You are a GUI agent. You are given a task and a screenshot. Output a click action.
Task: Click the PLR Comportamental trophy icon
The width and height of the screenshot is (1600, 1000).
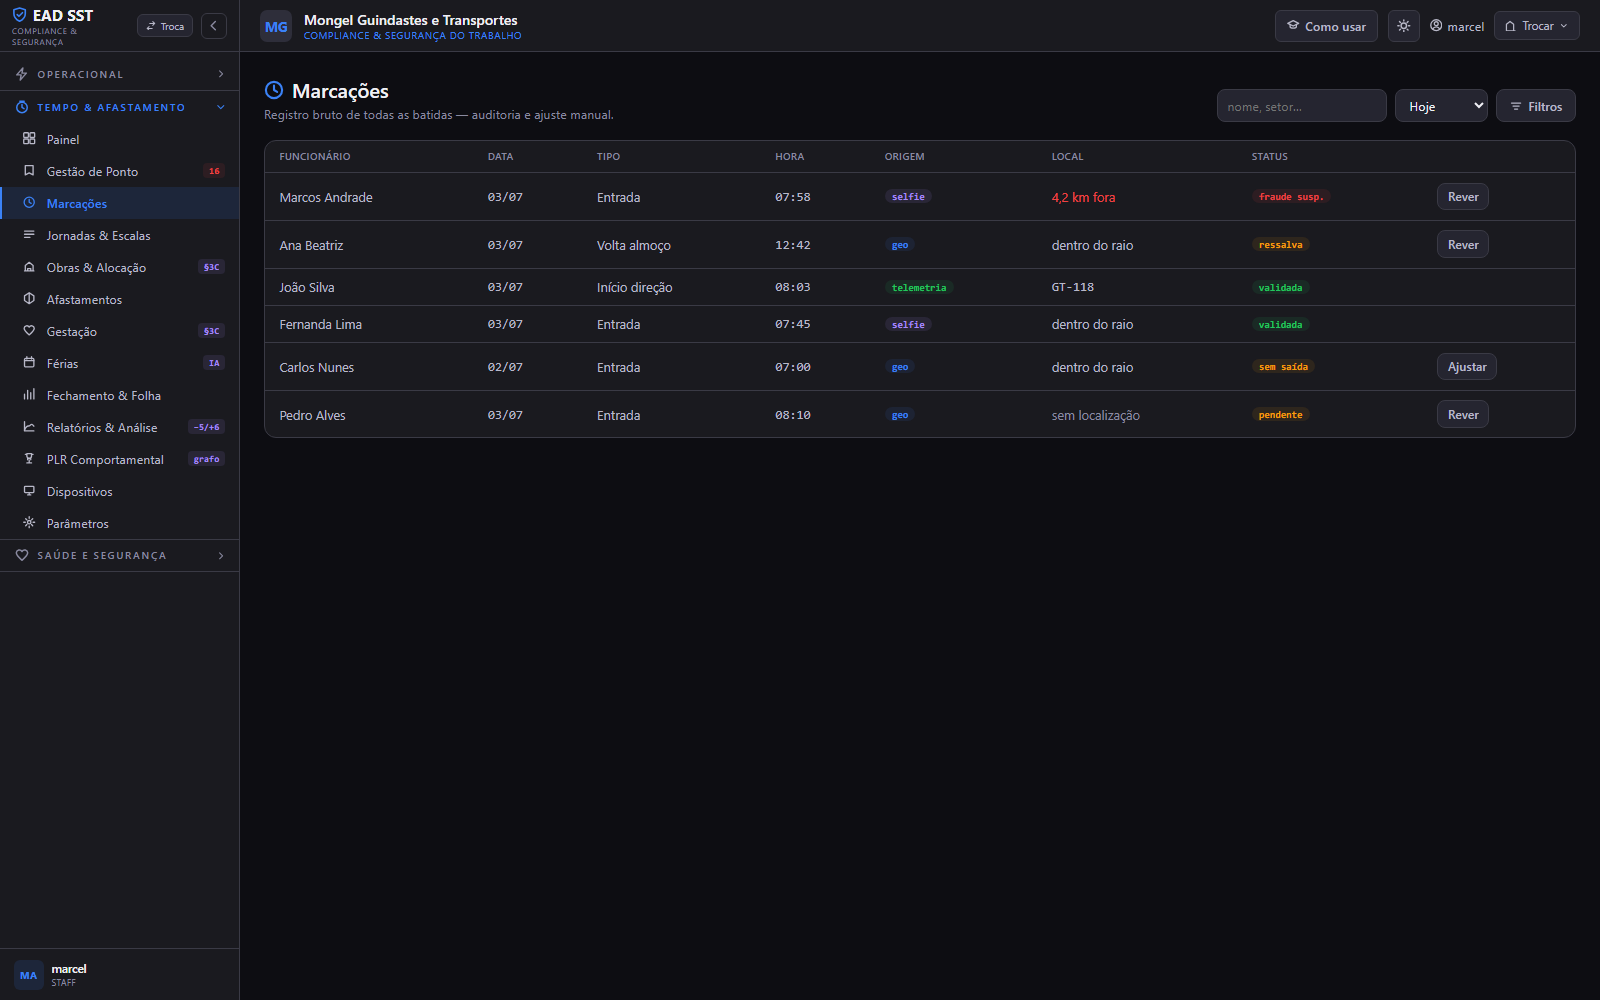click(29, 459)
